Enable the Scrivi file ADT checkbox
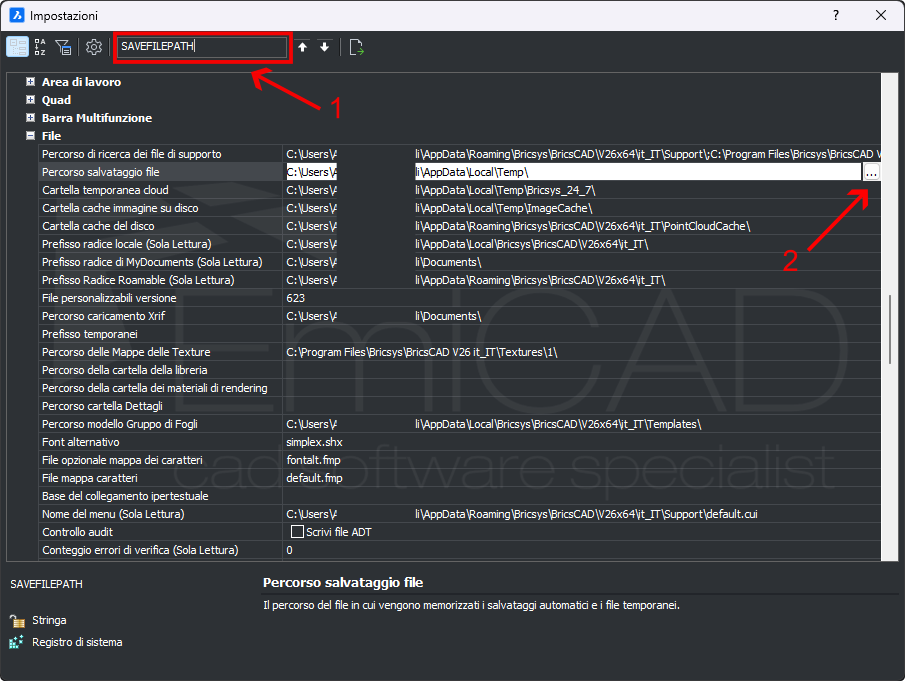 point(297,532)
